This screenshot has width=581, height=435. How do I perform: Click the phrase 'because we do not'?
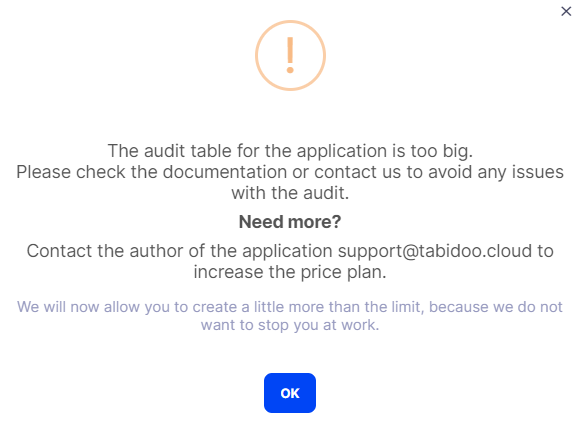[496, 307]
